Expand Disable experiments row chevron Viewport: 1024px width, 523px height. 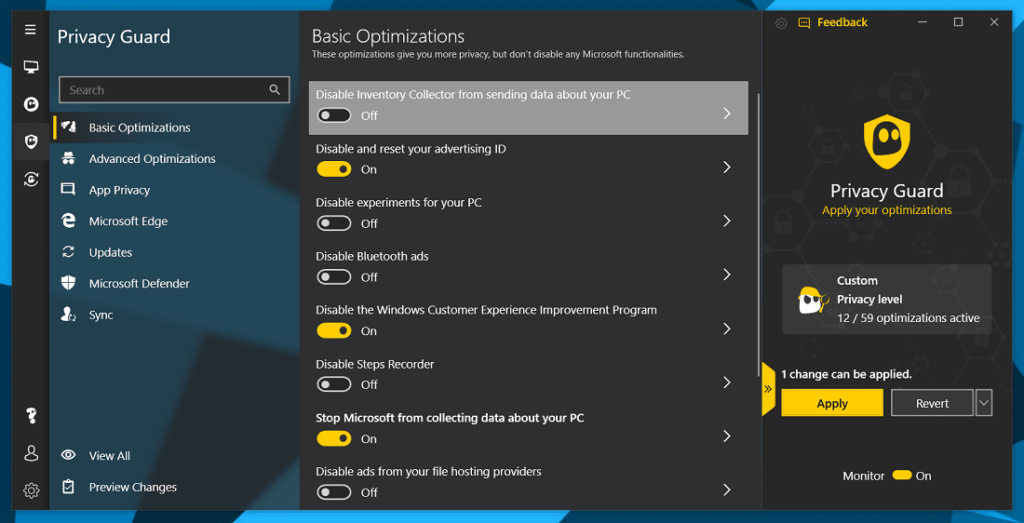click(727, 221)
